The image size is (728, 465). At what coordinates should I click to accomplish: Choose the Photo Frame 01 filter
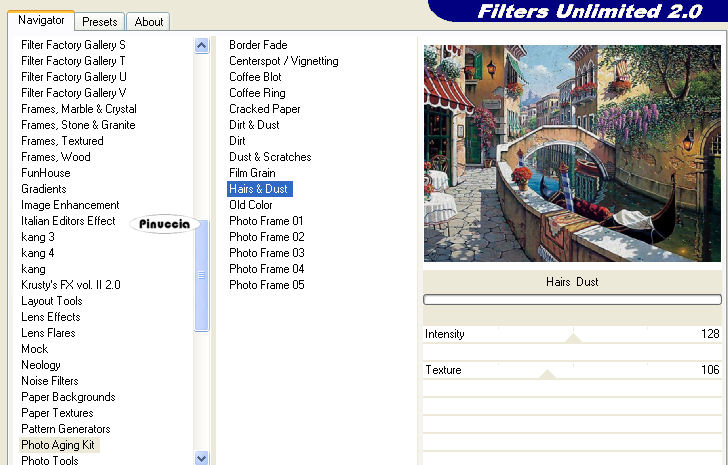(x=266, y=221)
